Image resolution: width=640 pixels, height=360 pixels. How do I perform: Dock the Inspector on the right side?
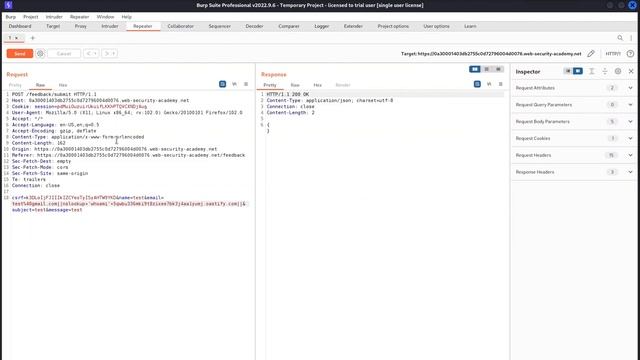coord(578,71)
